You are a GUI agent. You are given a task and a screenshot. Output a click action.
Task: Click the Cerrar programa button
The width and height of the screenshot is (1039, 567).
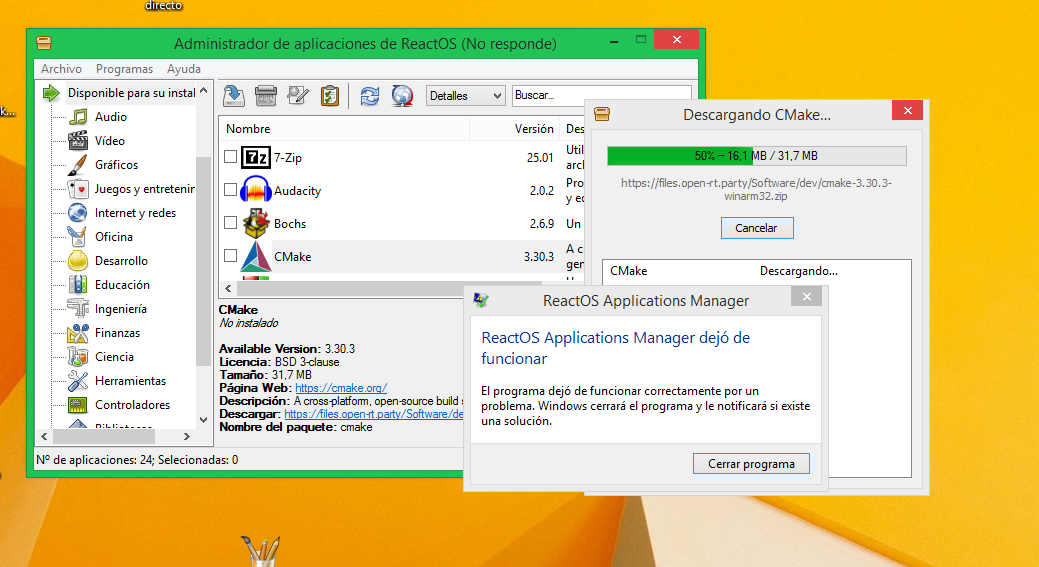[751, 464]
